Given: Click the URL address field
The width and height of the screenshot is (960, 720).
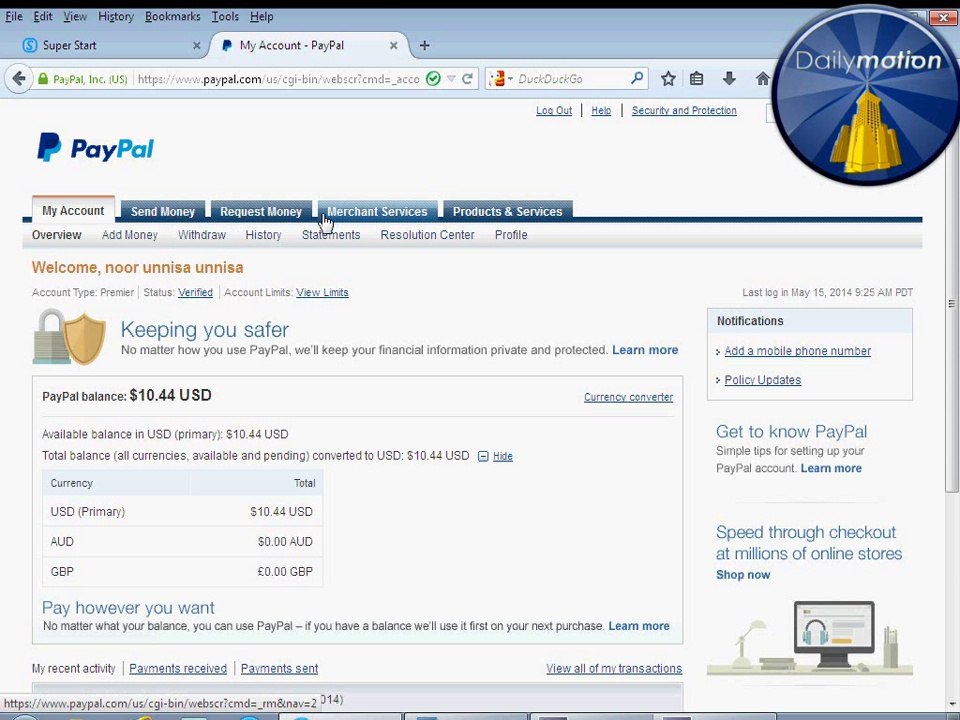Looking at the screenshot, I should 279,79.
